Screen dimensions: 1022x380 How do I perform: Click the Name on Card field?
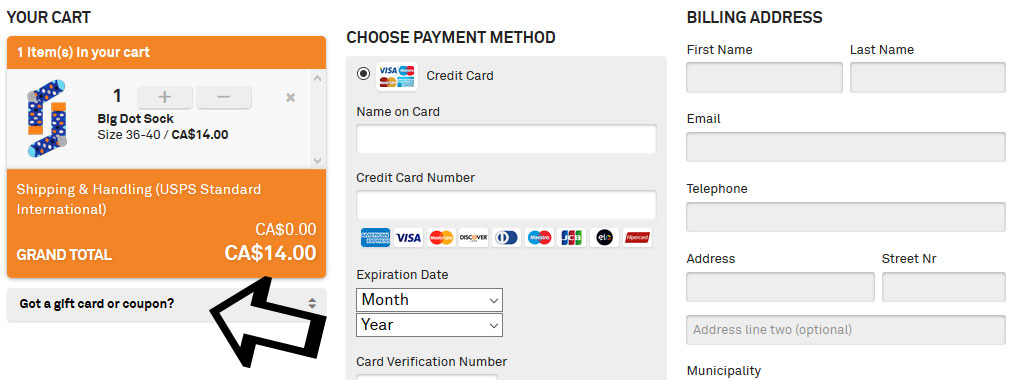coord(506,139)
